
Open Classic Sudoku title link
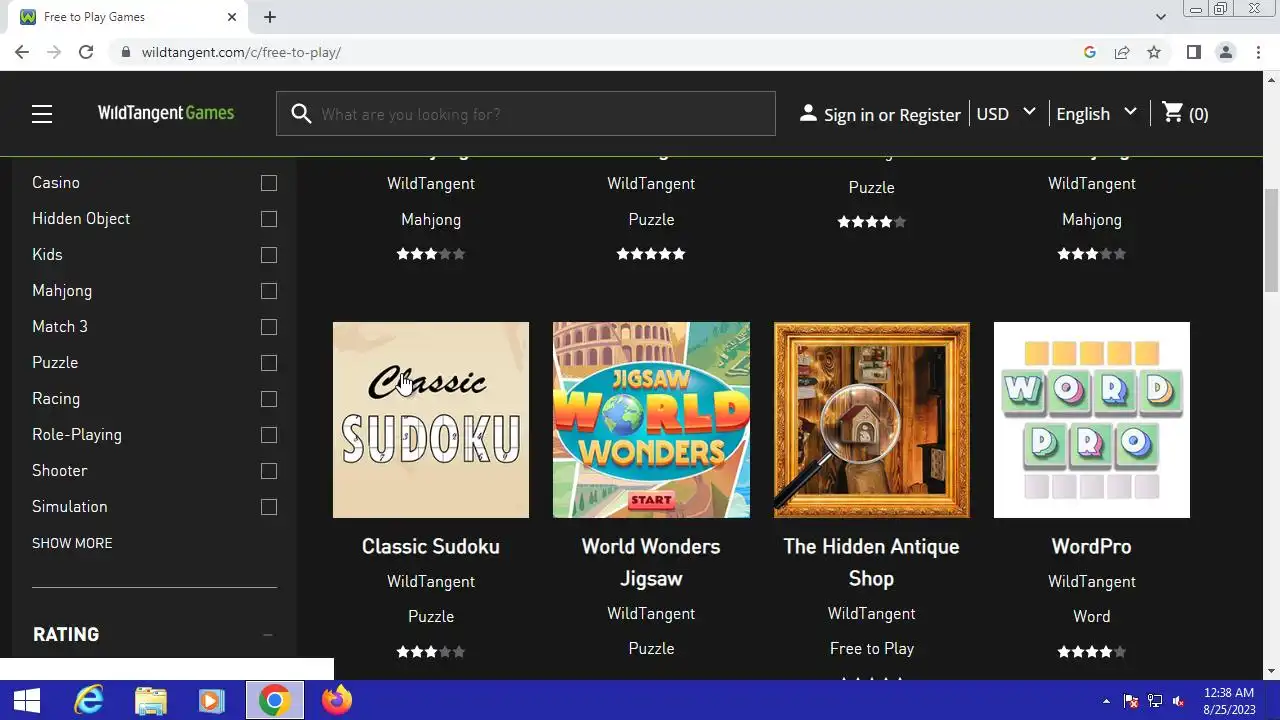click(x=431, y=546)
